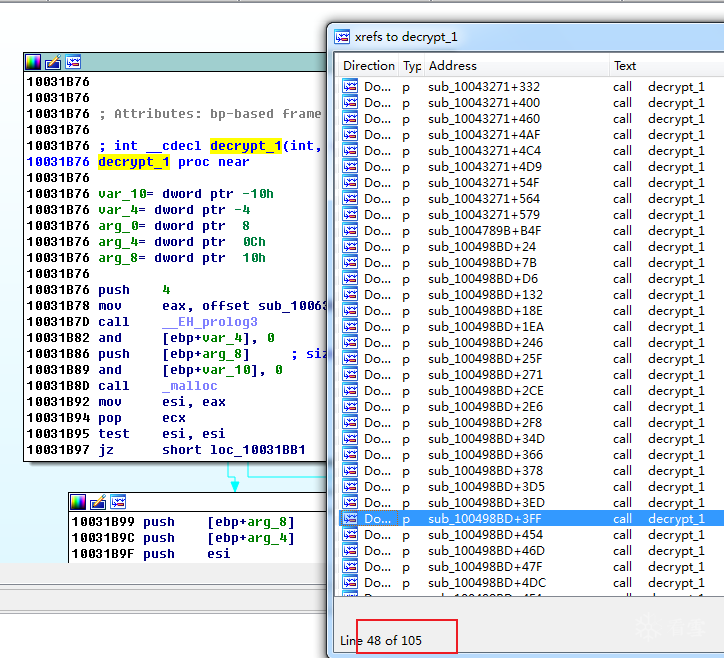Viewport: 724px width, 658px height.
Task: Click the 'Line 48 of 105' status text
Action: pos(381,640)
